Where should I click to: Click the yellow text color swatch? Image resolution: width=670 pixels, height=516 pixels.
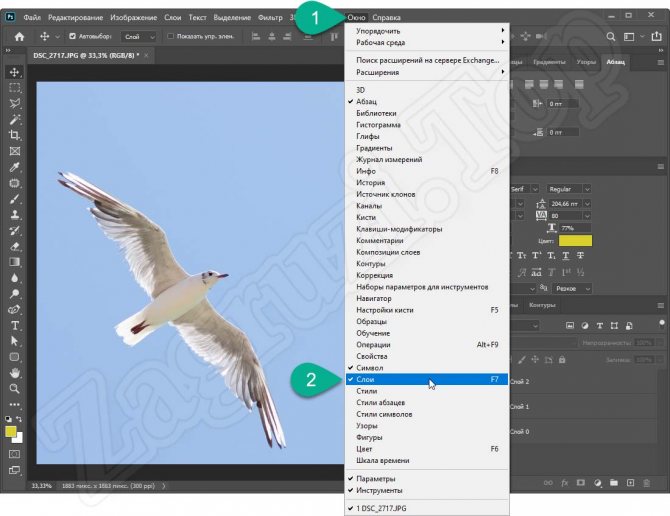[x=574, y=241]
